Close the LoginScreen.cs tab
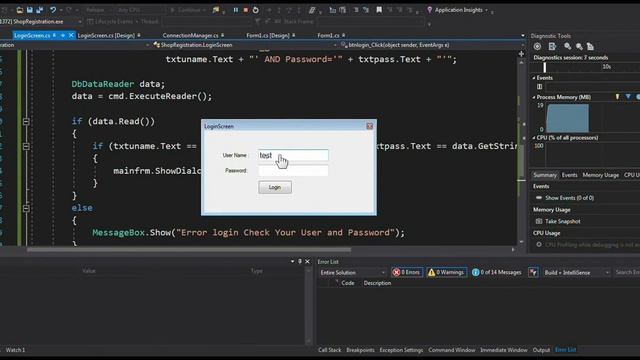Screen dimensions: 640x360 point(71,36)
